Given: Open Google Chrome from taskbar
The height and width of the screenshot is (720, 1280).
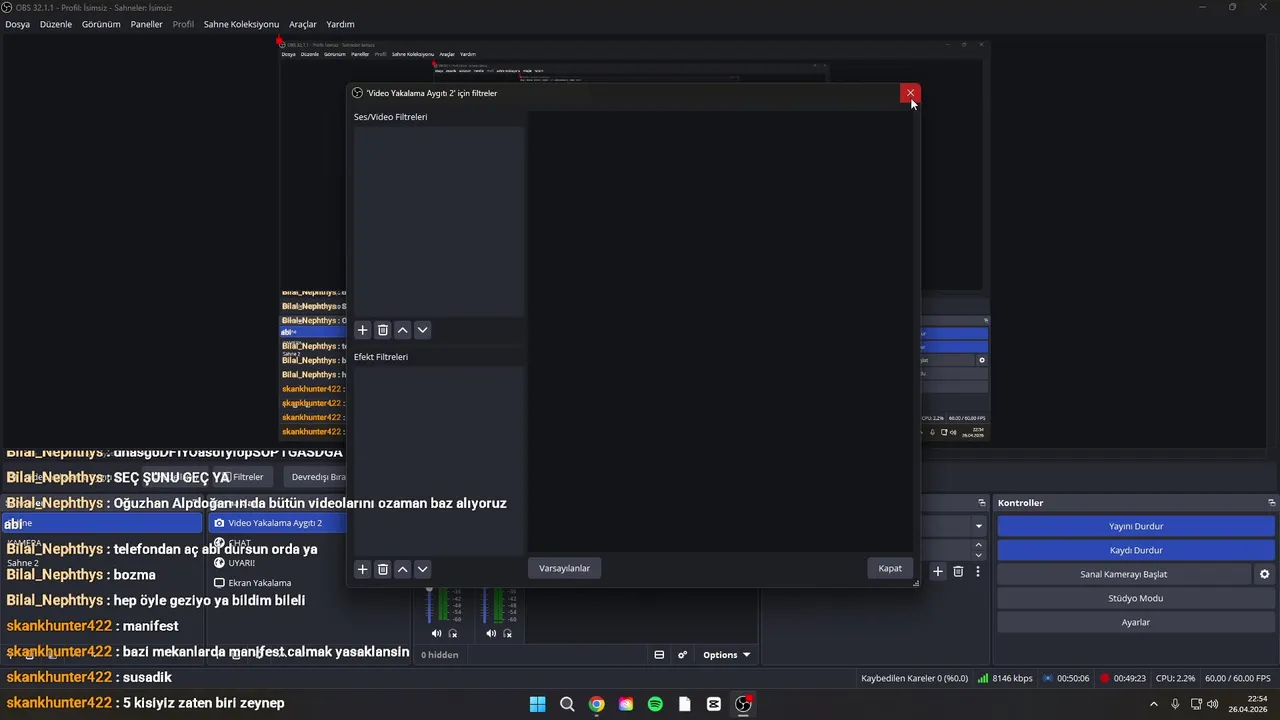Looking at the screenshot, I should click(x=596, y=704).
